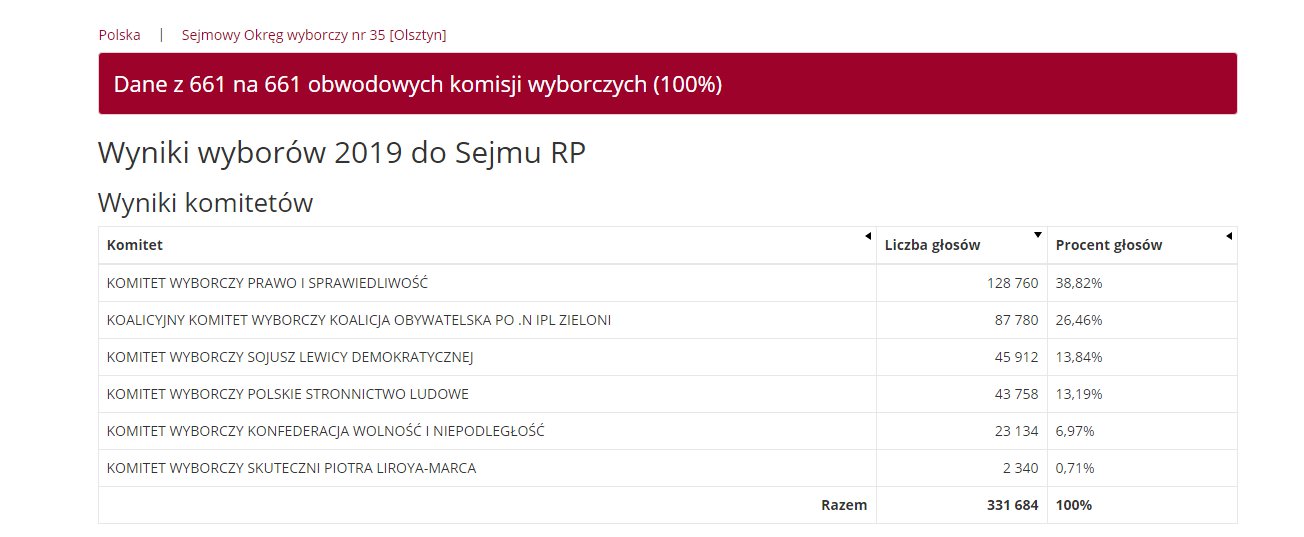Sort table by Komitet column arrow
This screenshot has height=537, width=1304.
pos(868,236)
